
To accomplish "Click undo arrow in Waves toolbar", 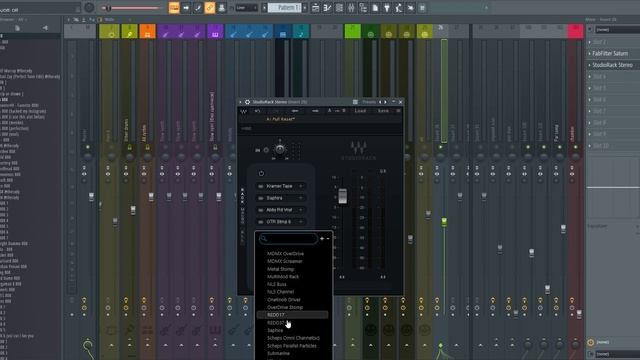I will tap(257, 111).
